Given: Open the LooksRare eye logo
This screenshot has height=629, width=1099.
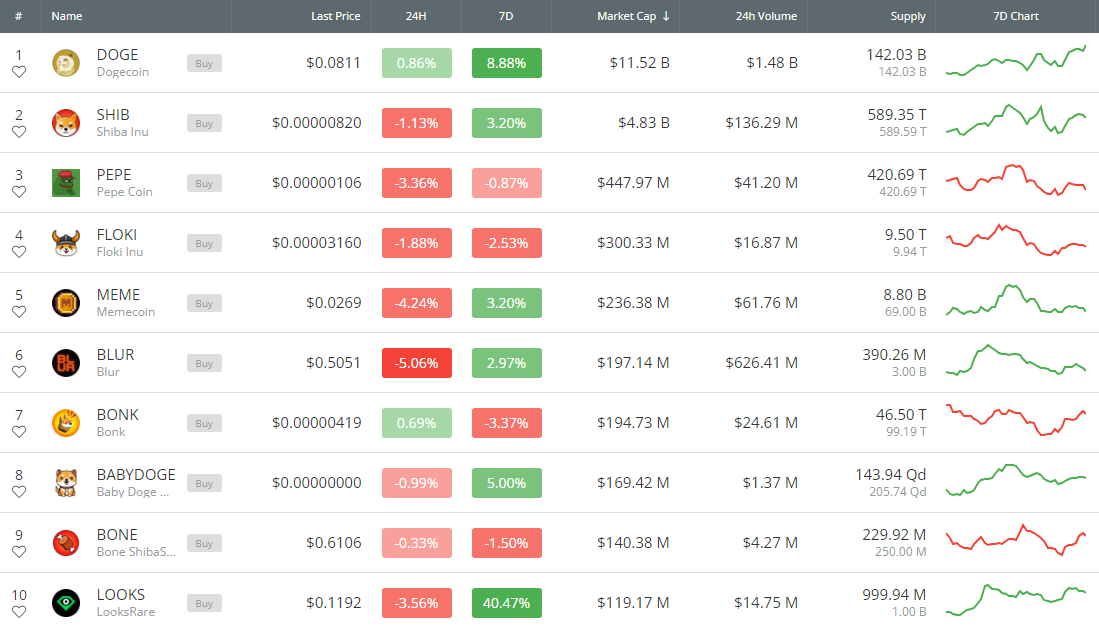Looking at the screenshot, I should pyautogui.click(x=66, y=603).
